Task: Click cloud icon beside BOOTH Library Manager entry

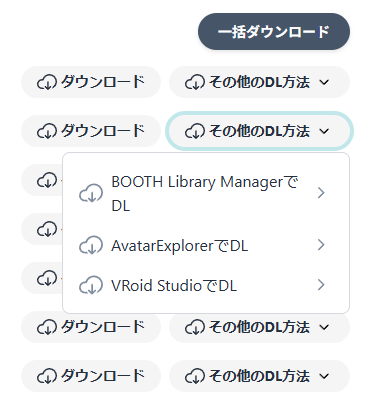Action: click(91, 193)
